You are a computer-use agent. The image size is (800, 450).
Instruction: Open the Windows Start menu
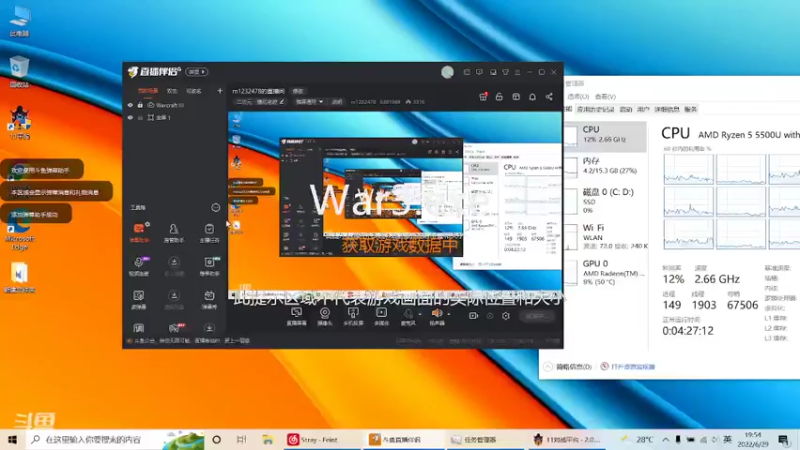coord(12,439)
